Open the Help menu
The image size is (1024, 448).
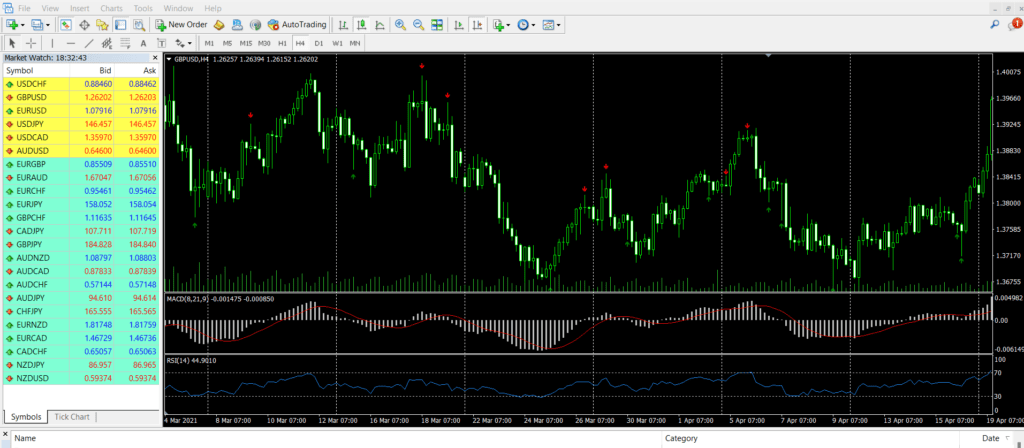213,8
